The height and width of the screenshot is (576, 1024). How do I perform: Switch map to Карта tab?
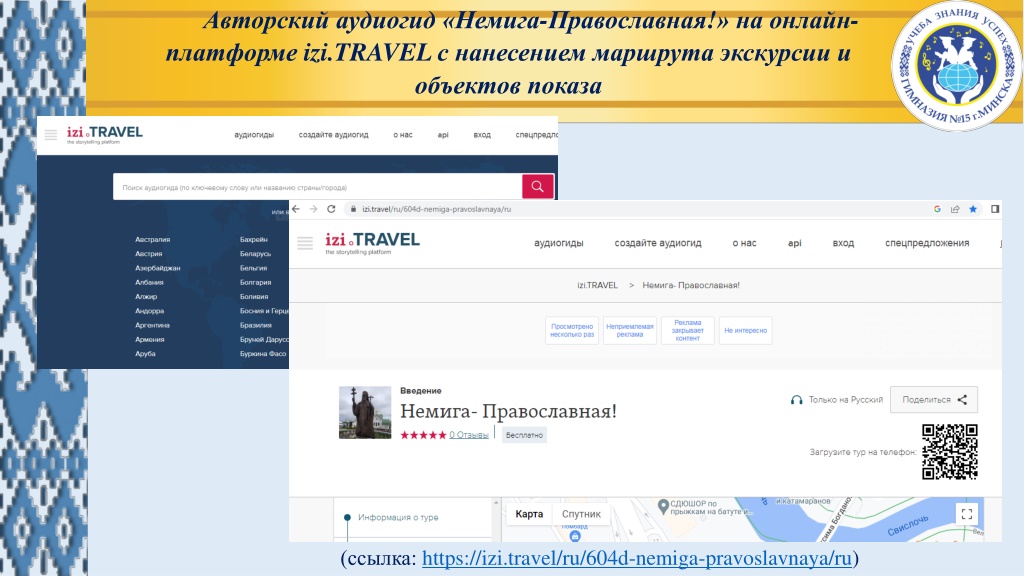click(529, 514)
